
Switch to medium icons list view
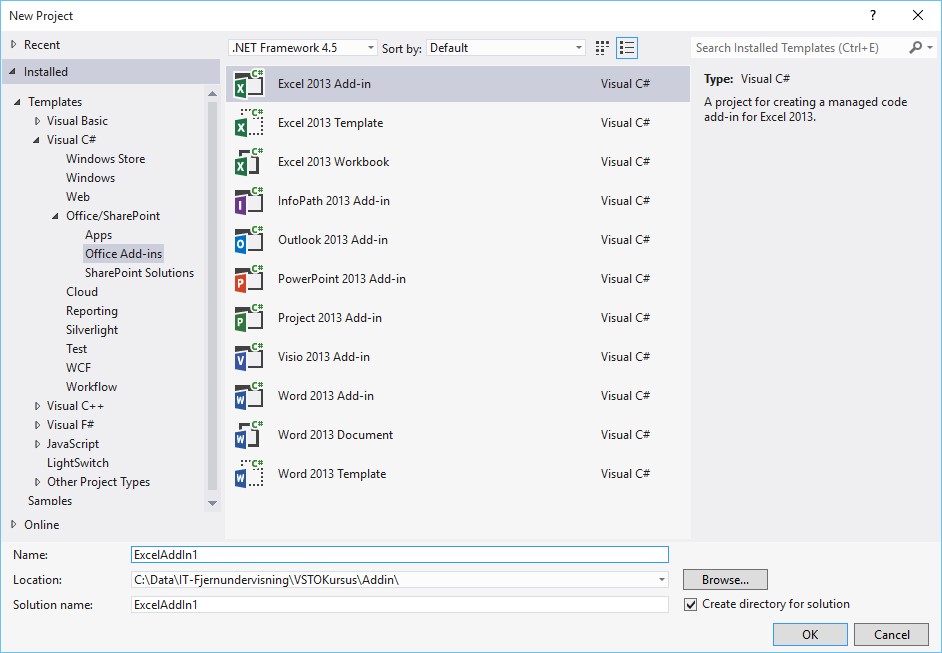627,48
